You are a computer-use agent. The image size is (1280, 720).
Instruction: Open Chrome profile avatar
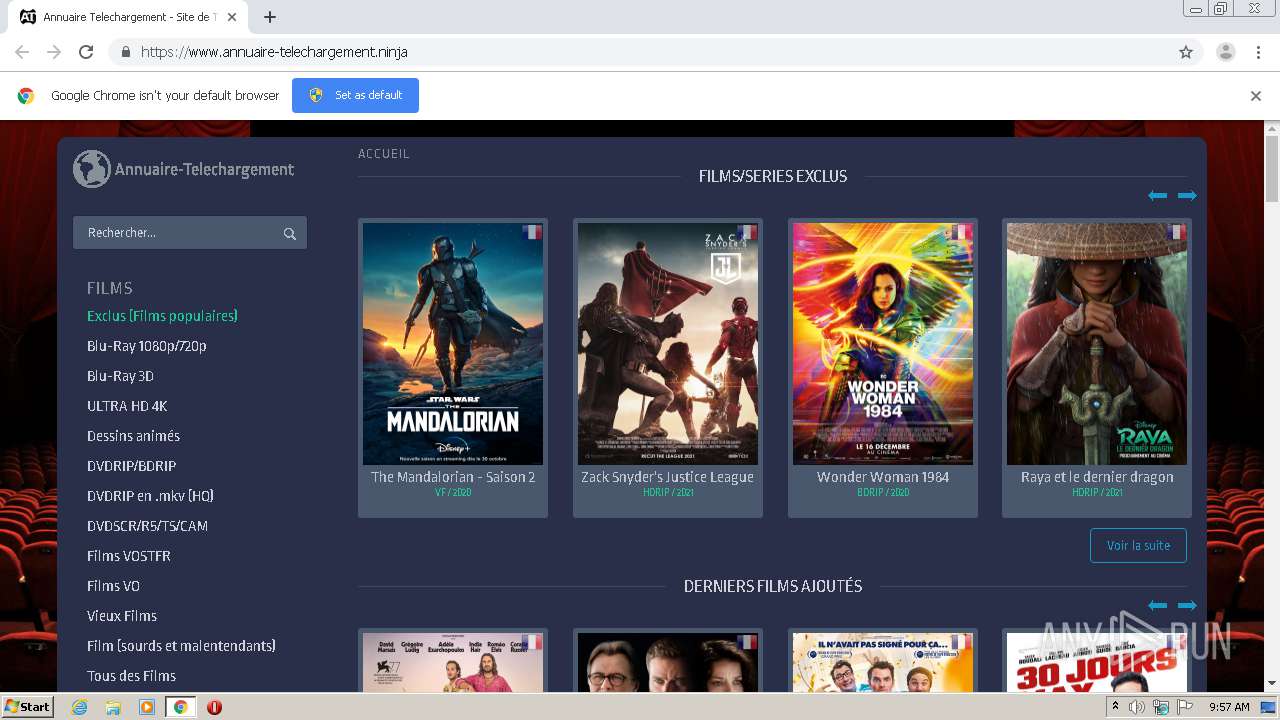click(x=1226, y=52)
